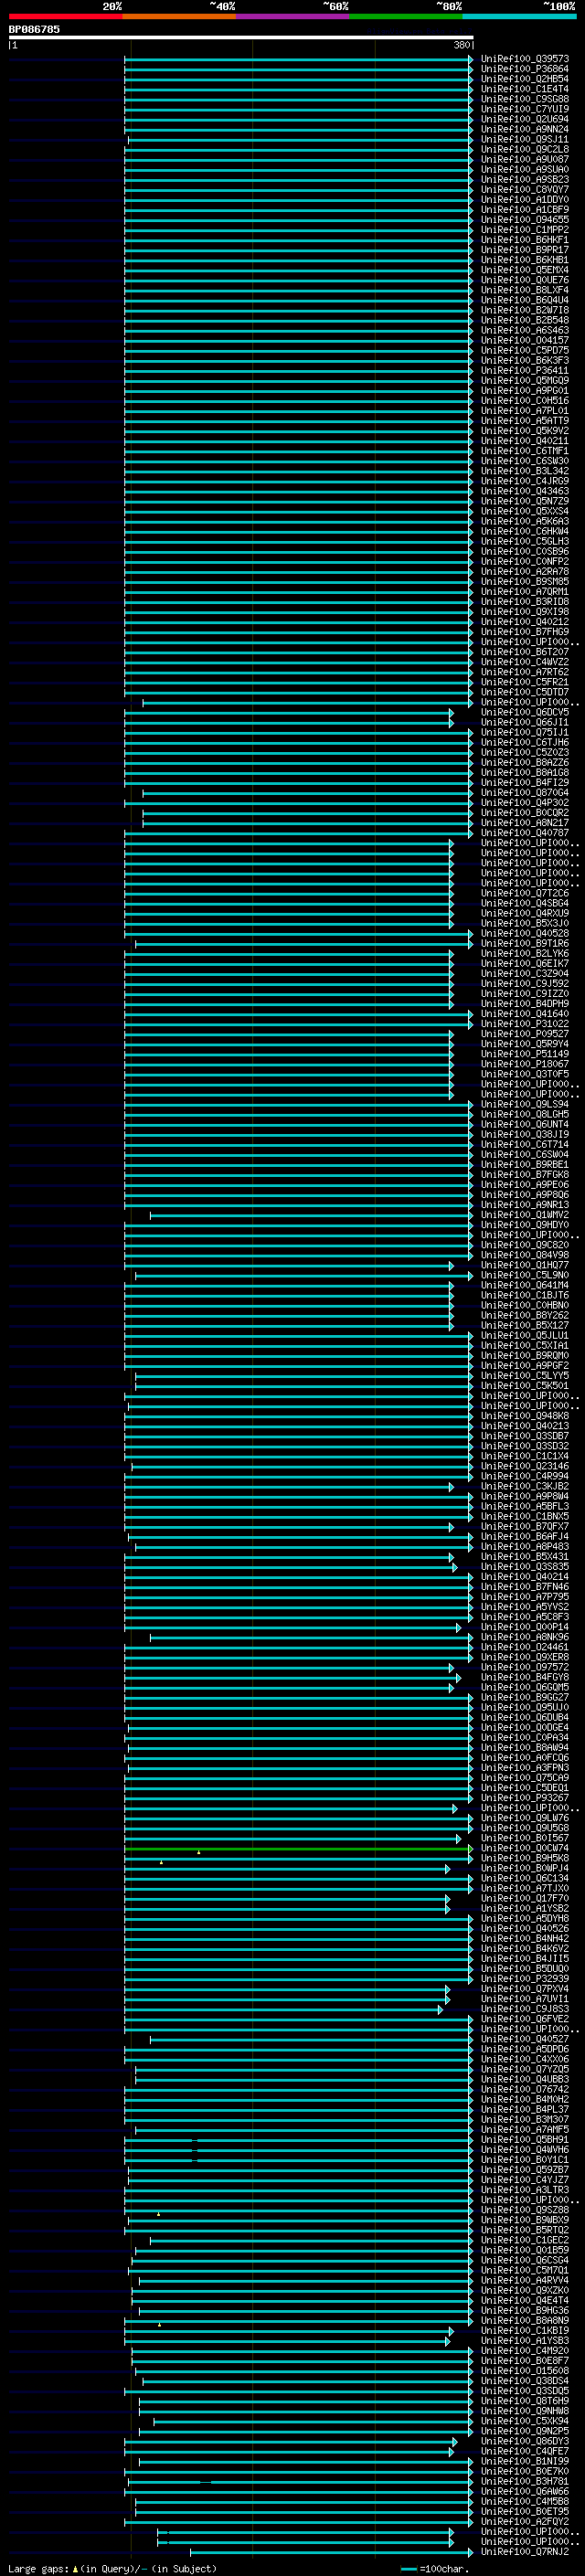Select the UniRef100_Q40787 label

(x=525, y=833)
